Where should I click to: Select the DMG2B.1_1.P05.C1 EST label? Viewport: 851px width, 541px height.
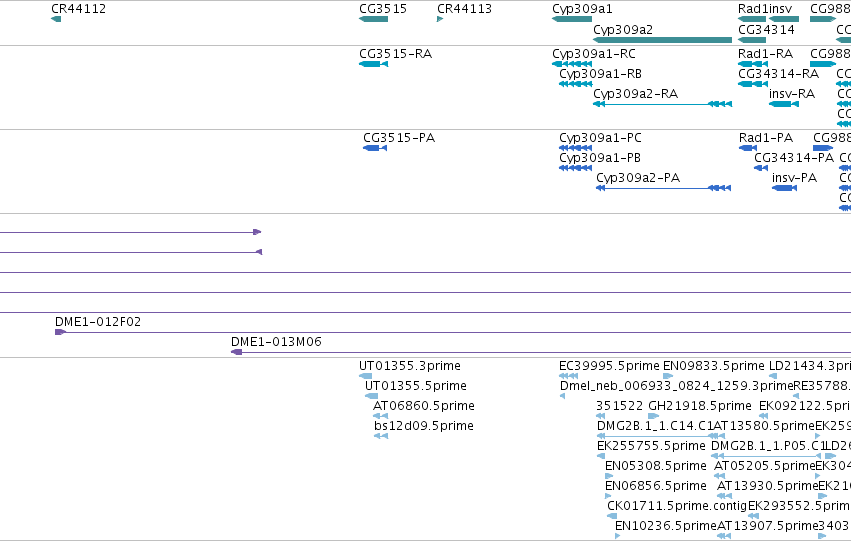click(768, 446)
